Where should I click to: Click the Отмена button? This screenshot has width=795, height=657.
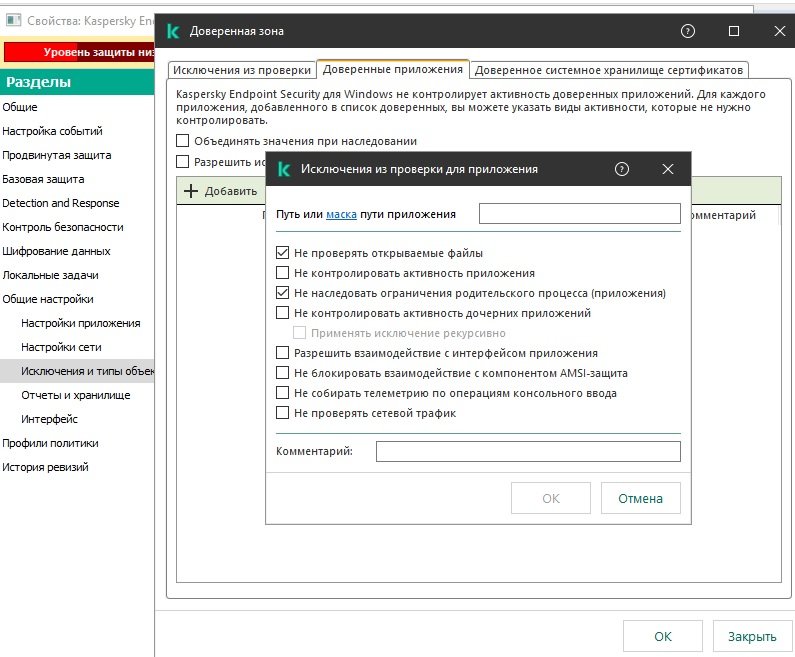pos(640,498)
